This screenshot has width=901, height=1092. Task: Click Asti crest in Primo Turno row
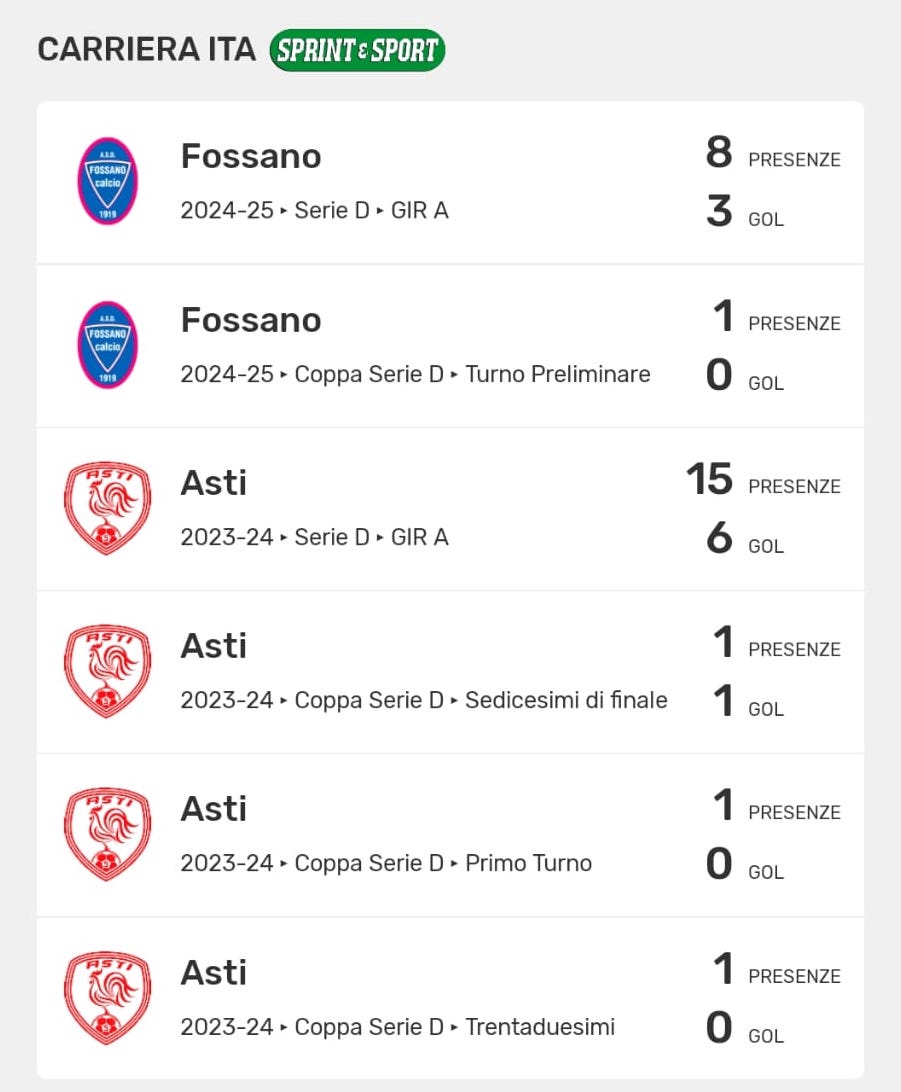108,834
